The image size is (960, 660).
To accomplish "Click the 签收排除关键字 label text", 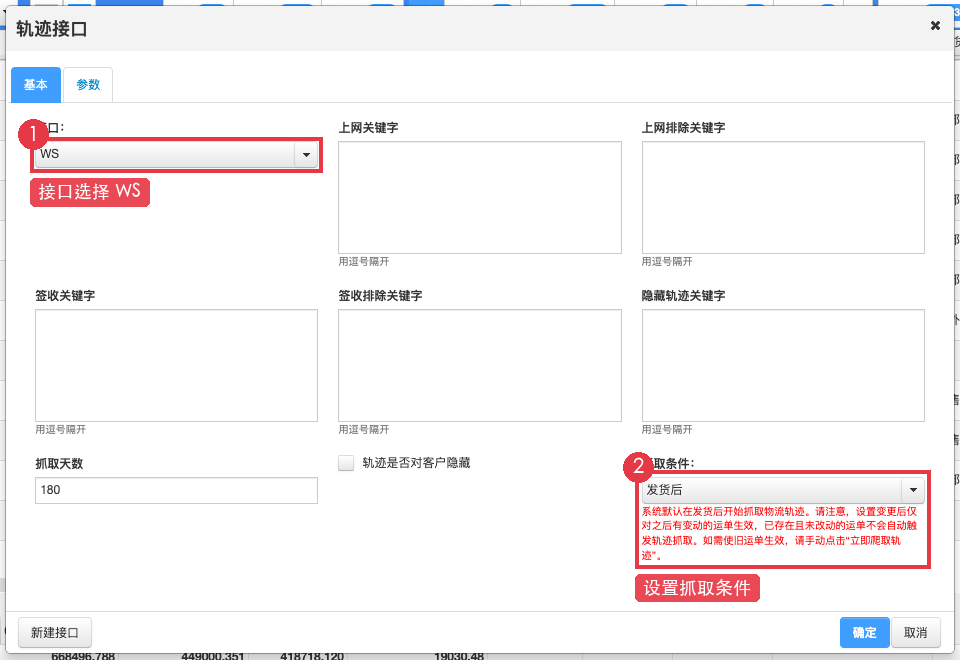I will tap(380, 296).
